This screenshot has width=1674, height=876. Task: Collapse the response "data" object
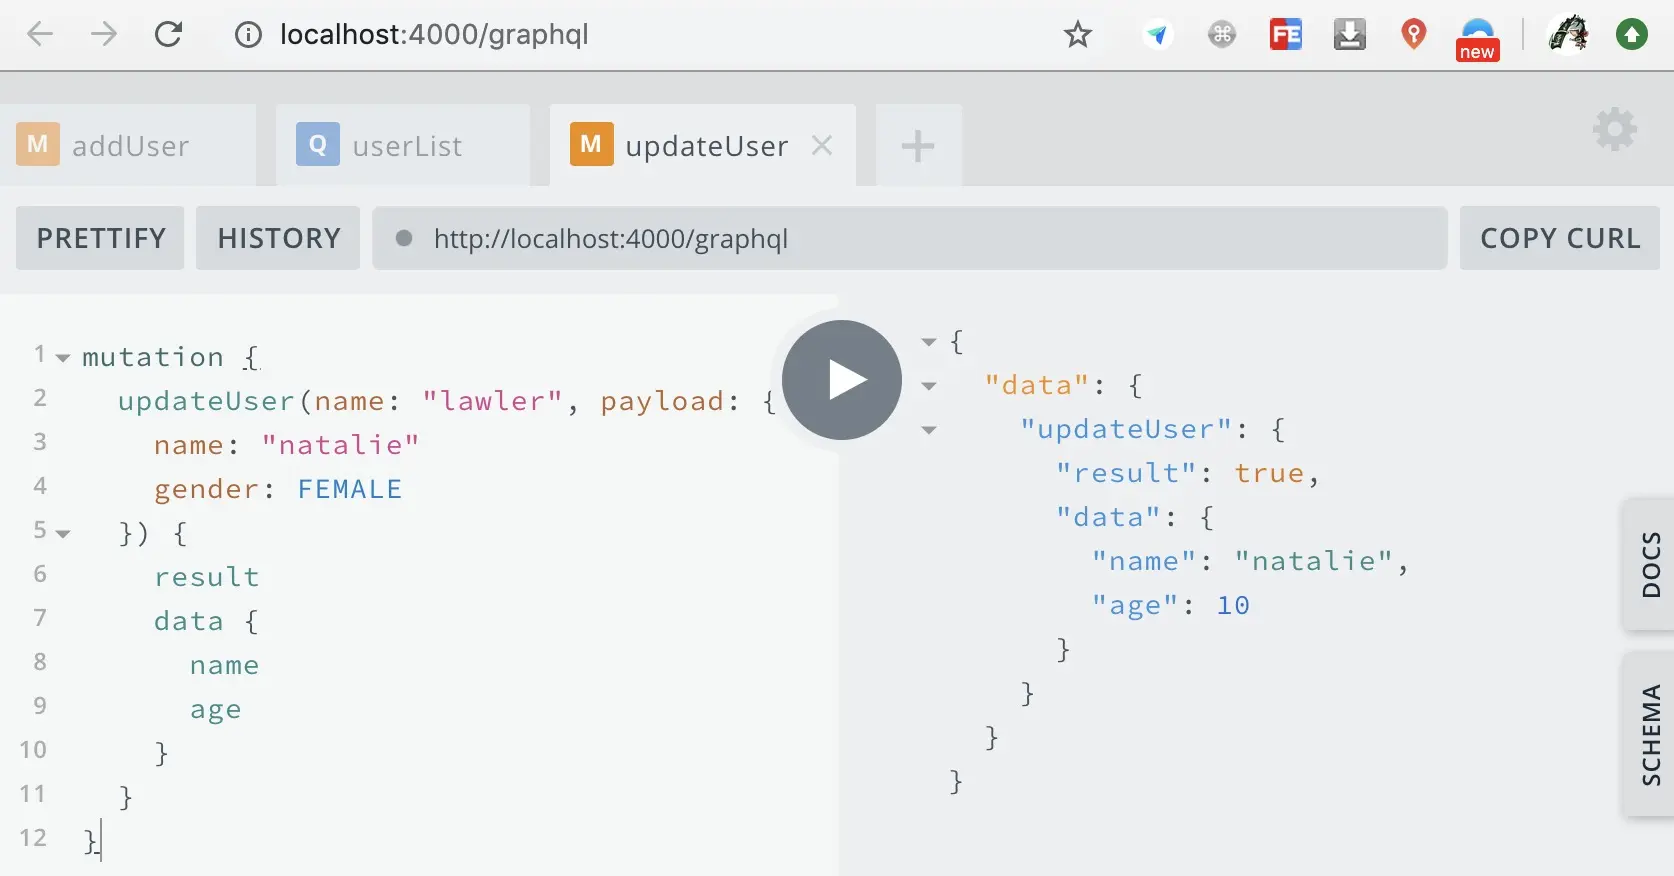(929, 386)
